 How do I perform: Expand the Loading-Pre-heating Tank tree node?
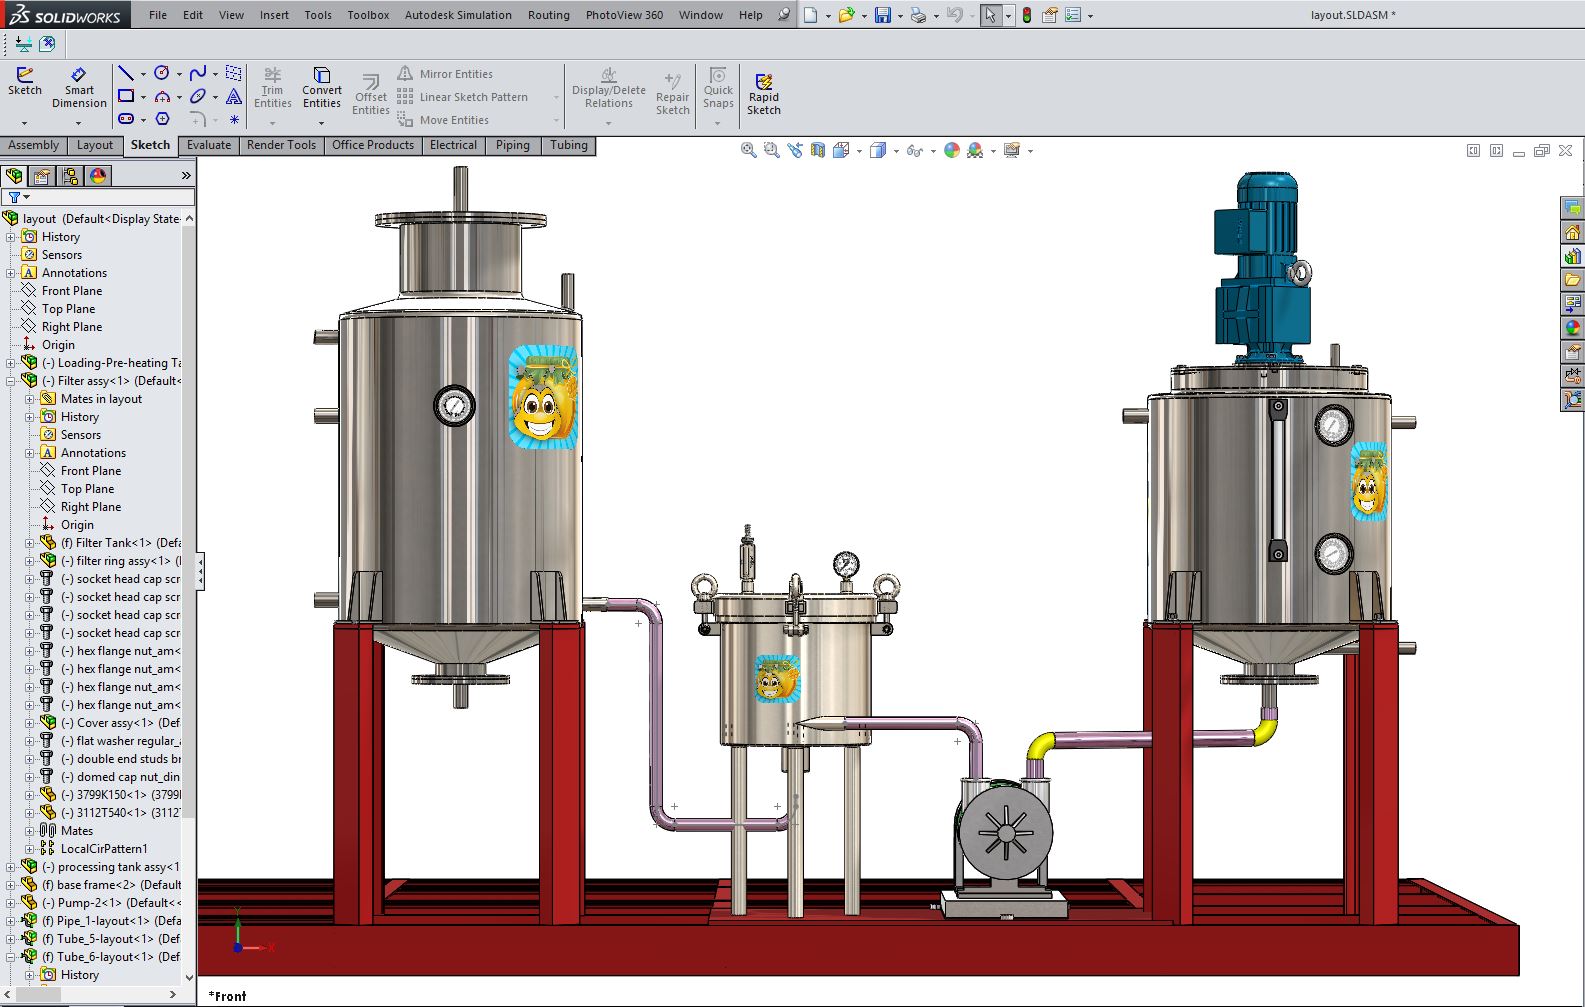coord(11,363)
